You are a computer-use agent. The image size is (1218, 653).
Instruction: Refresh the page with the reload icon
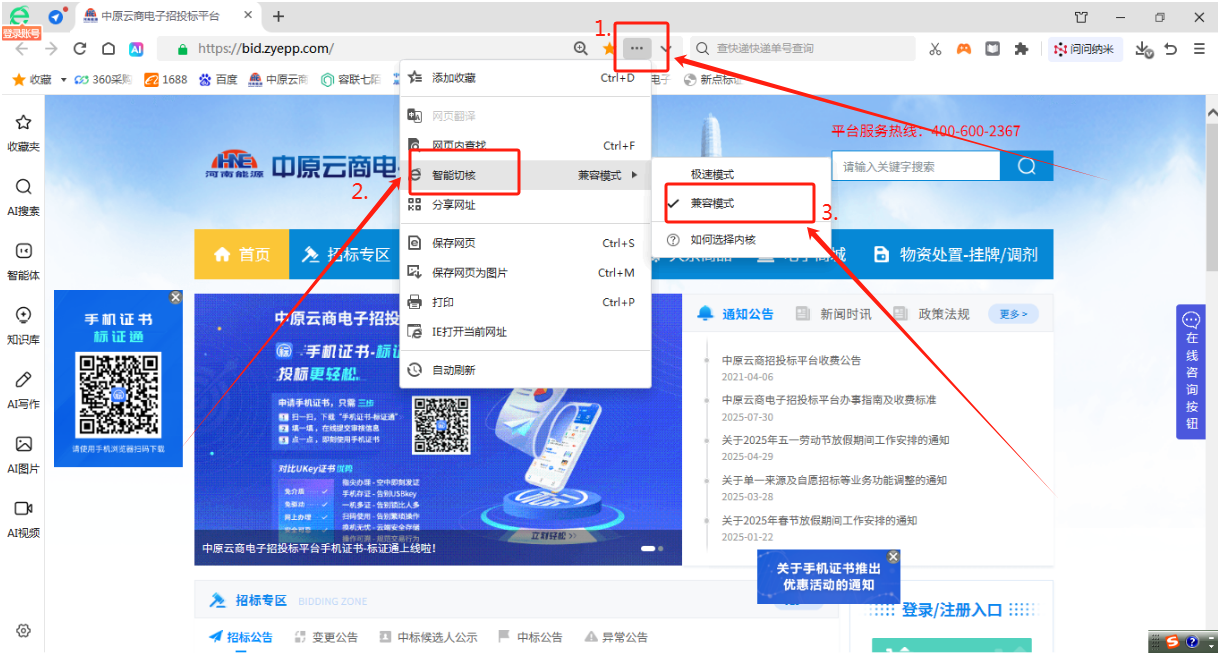tap(80, 49)
